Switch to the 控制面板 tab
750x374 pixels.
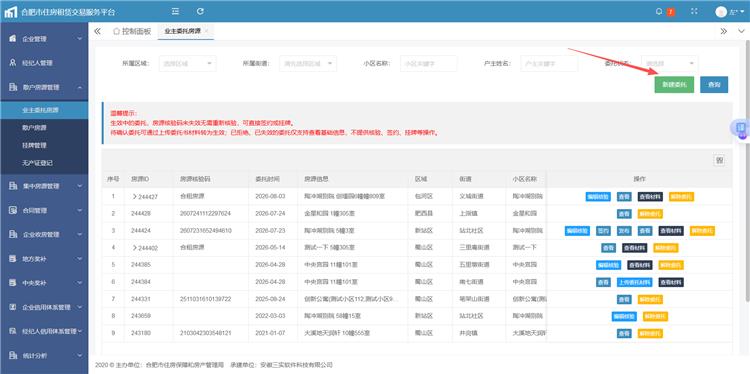click(x=132, y=31)
